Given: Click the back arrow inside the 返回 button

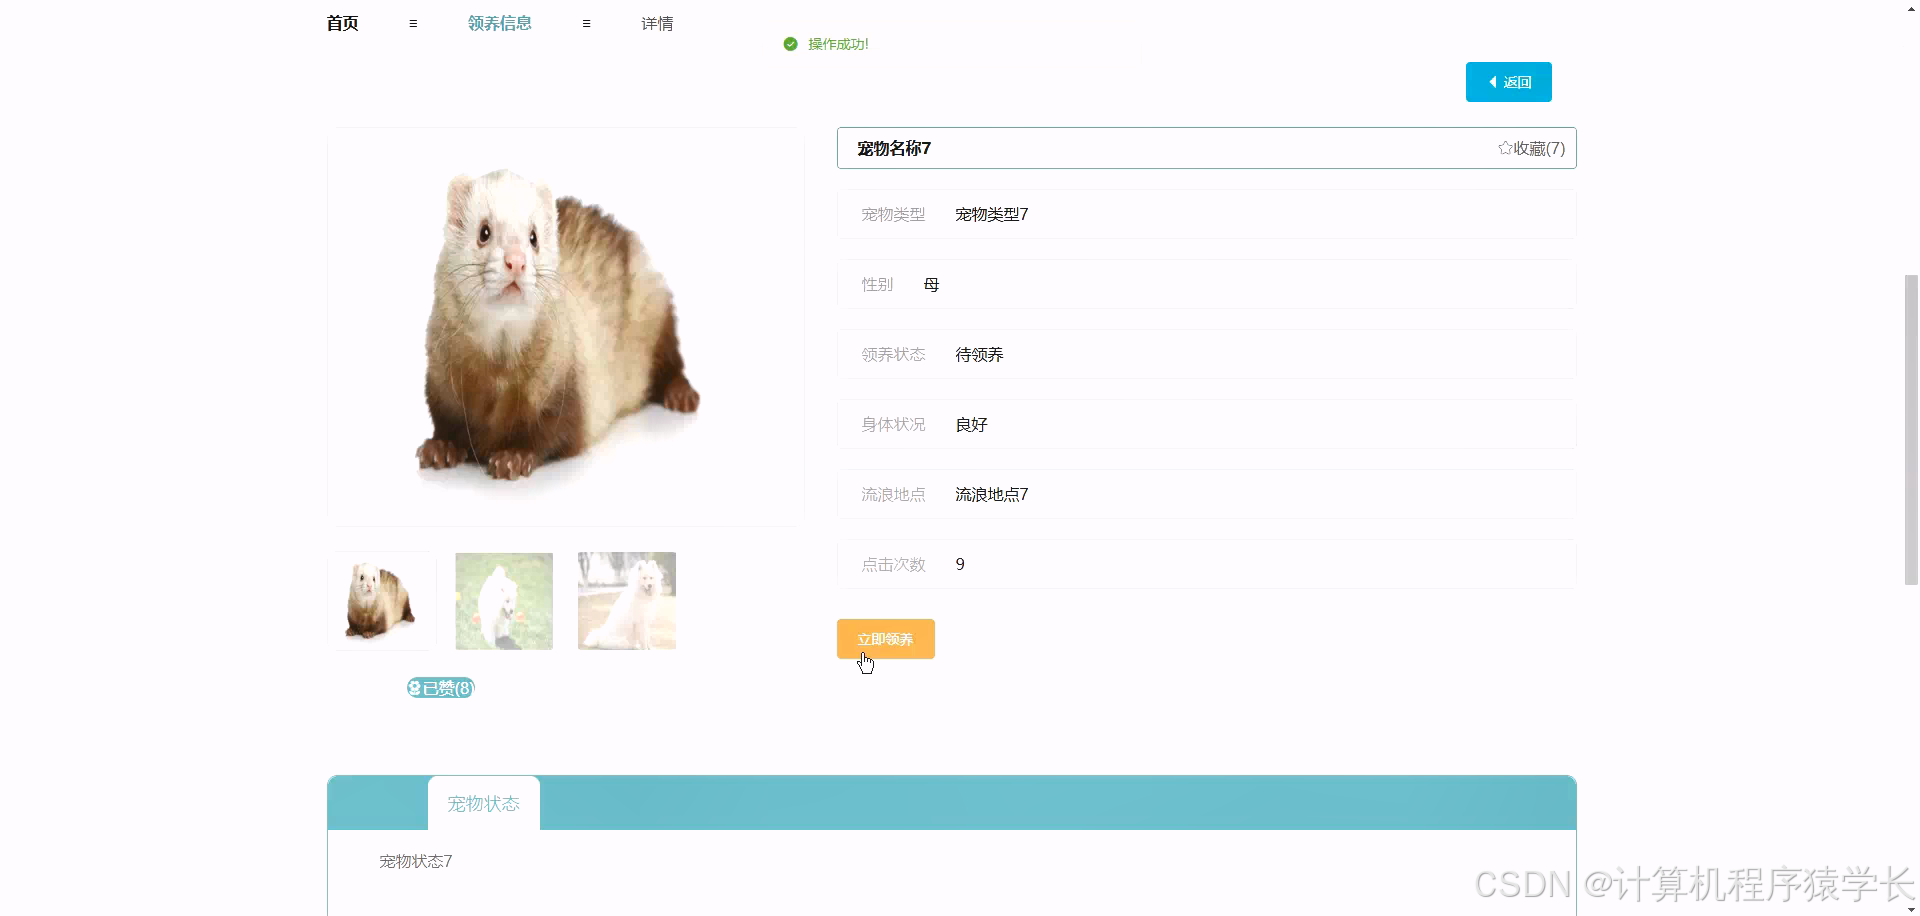Looking at the screenshot, I should [1492, 81].
